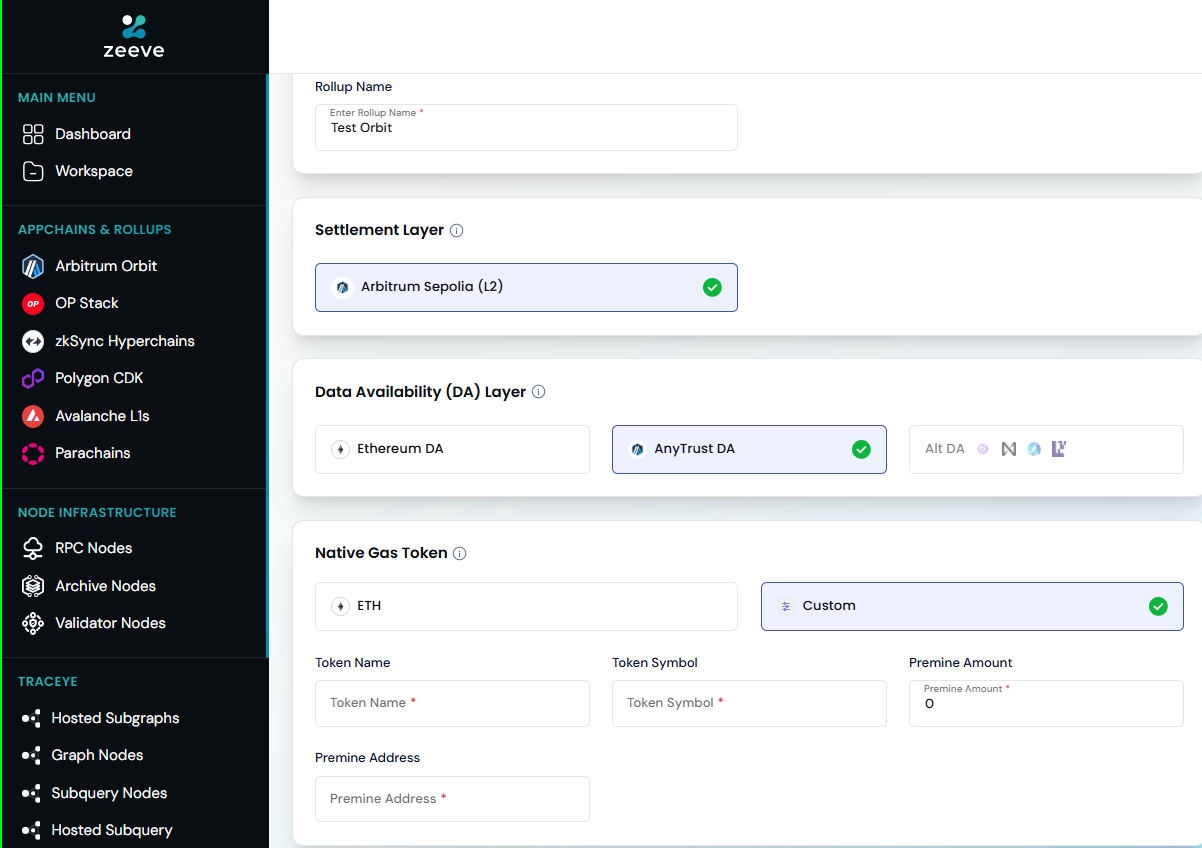Go to the Dashboard

point(91,133)
